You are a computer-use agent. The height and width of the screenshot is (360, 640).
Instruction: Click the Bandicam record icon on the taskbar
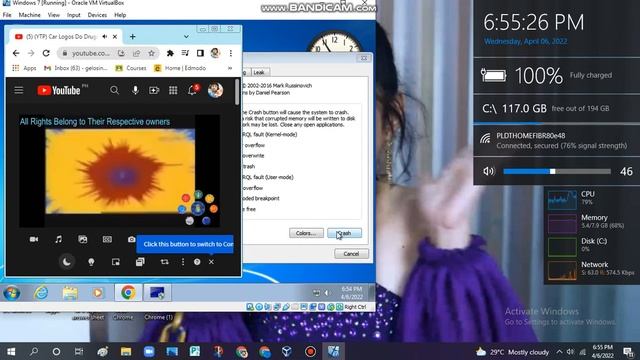[310, 351]
